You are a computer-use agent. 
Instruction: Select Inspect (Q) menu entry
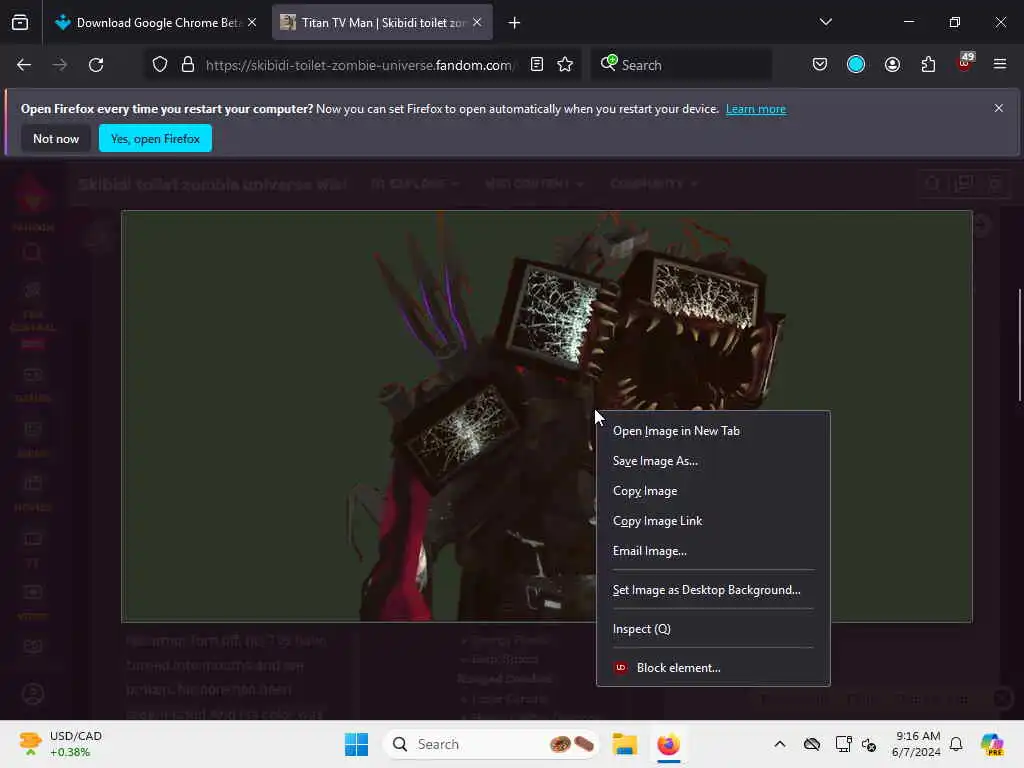point(713,629)
